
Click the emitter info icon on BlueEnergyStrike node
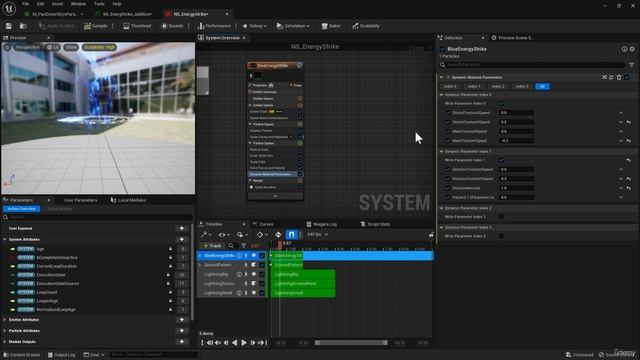(x=299, y=65)
